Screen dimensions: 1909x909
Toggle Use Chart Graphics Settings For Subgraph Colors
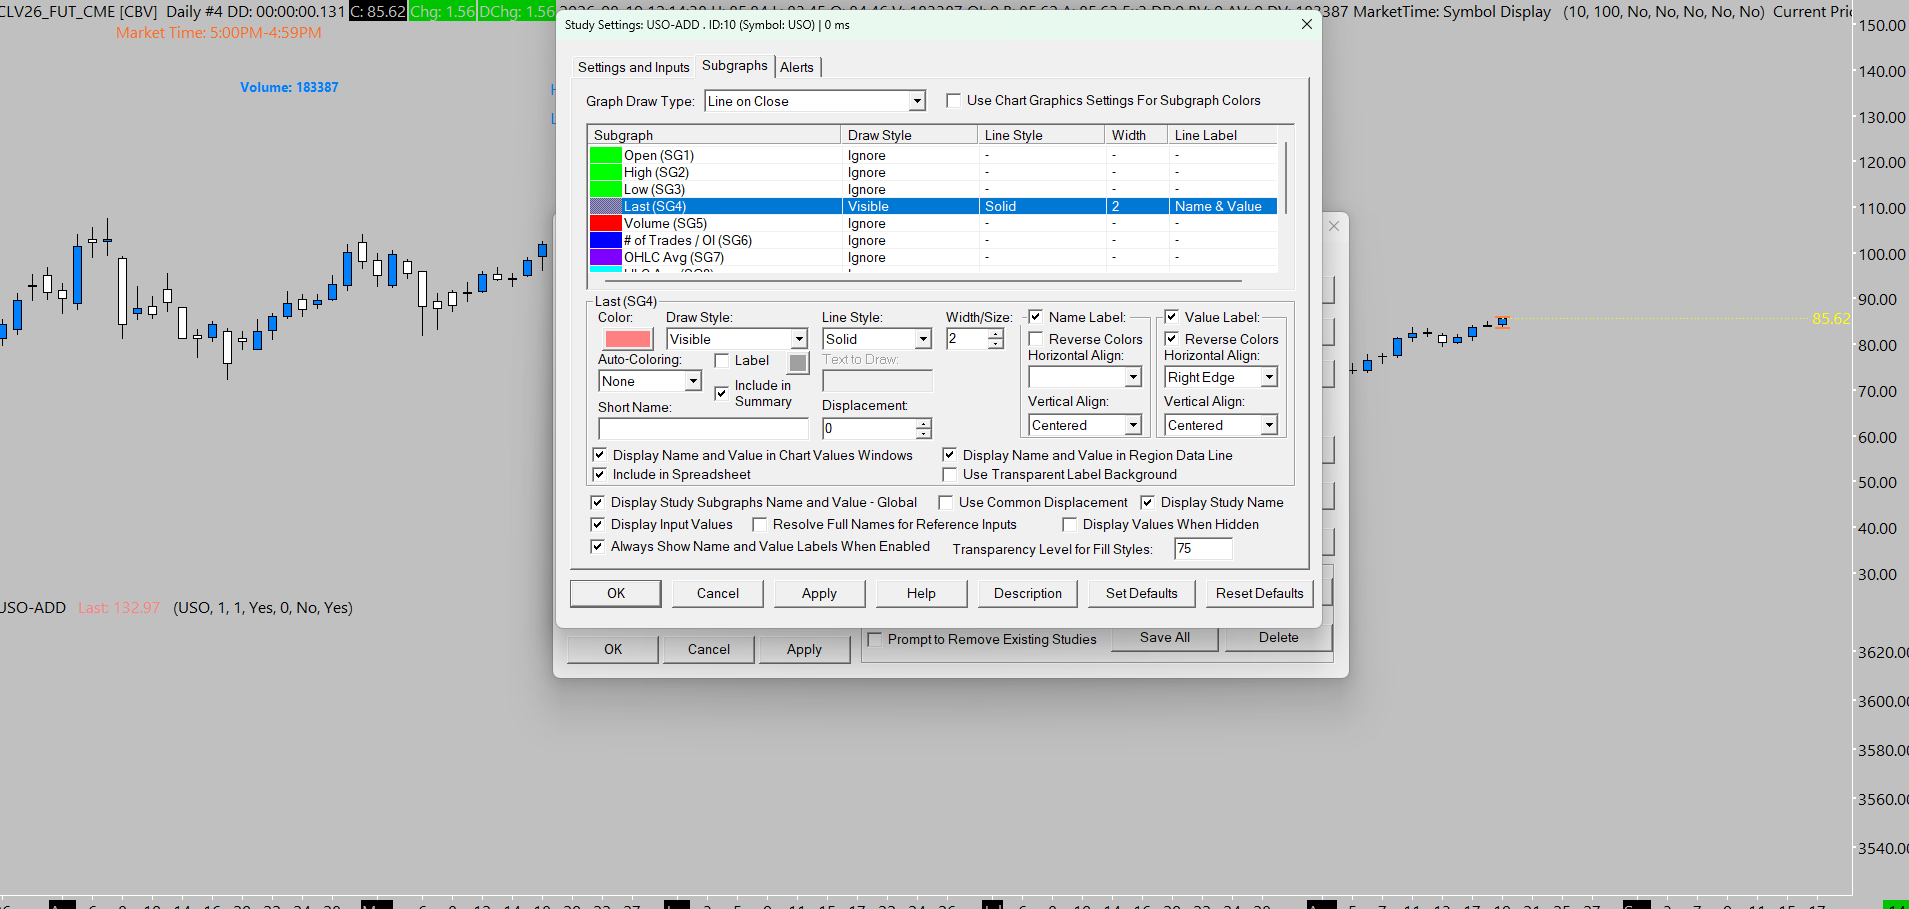pos(954,100)
